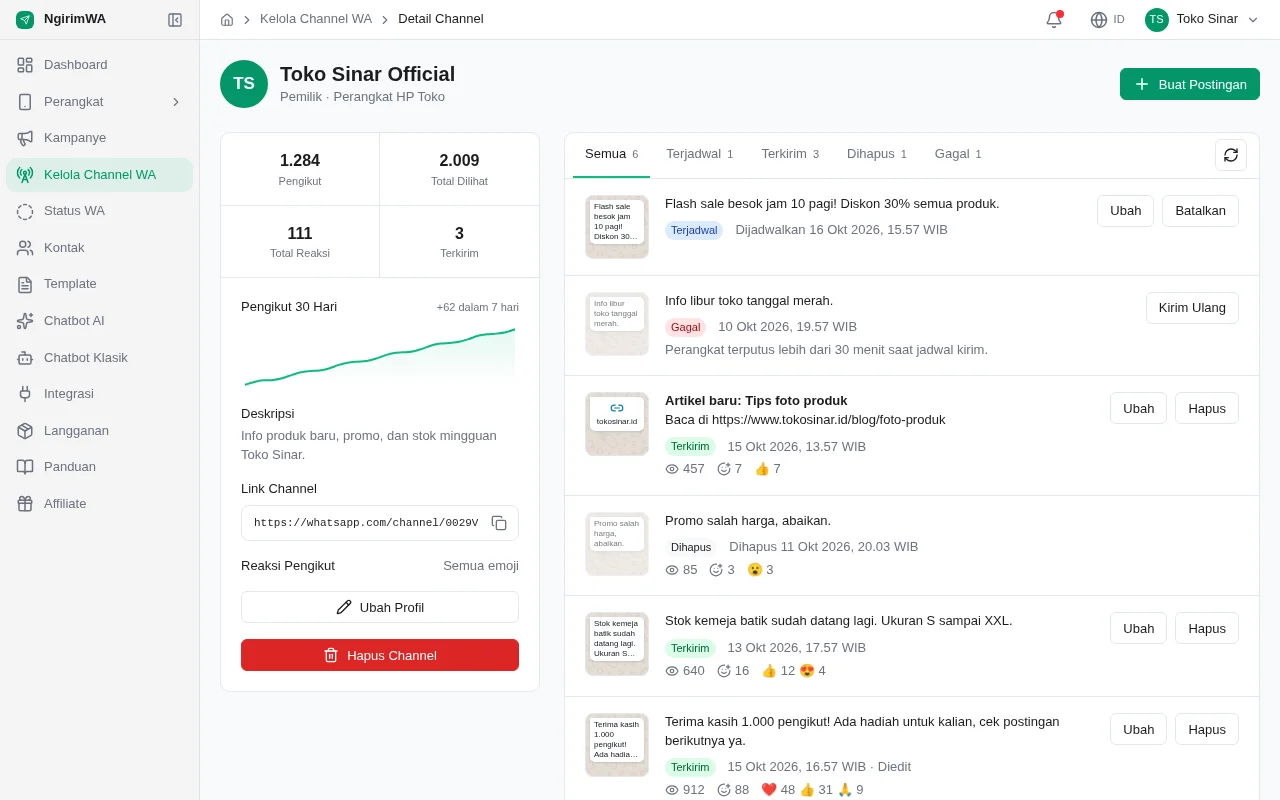Open tokosinar.id link preview thumbnail

tap(617, 424)
